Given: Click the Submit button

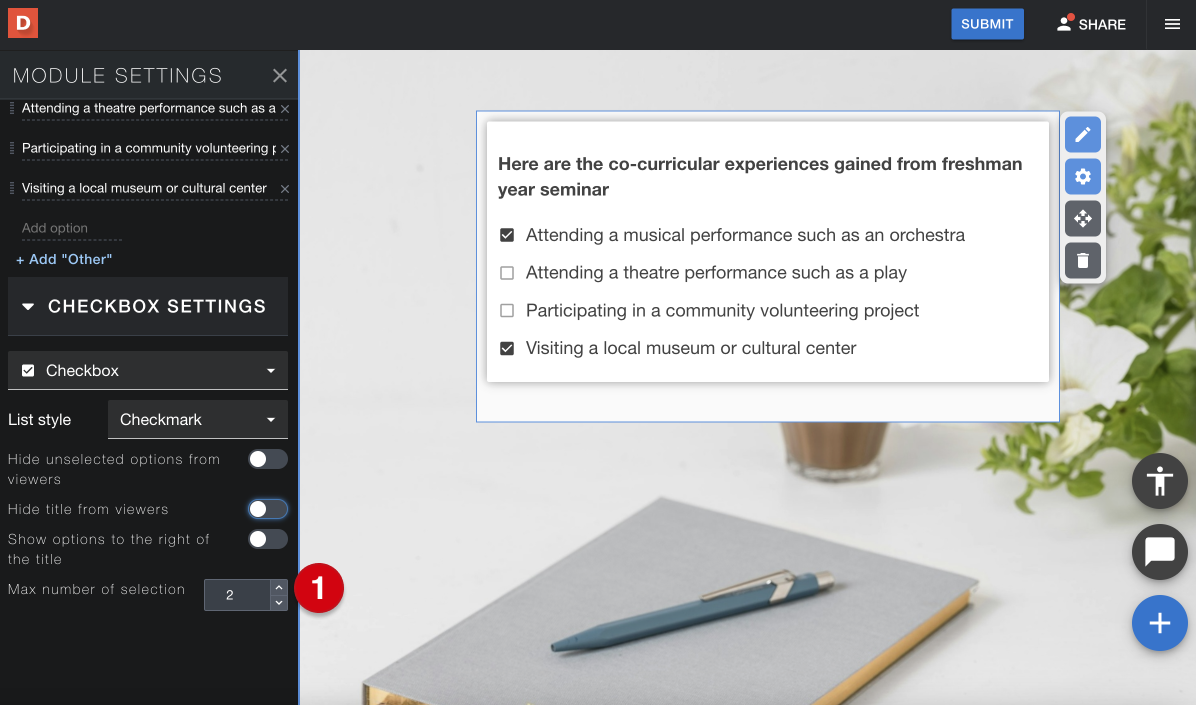Looking at the screenshot, I should [987, 24].
